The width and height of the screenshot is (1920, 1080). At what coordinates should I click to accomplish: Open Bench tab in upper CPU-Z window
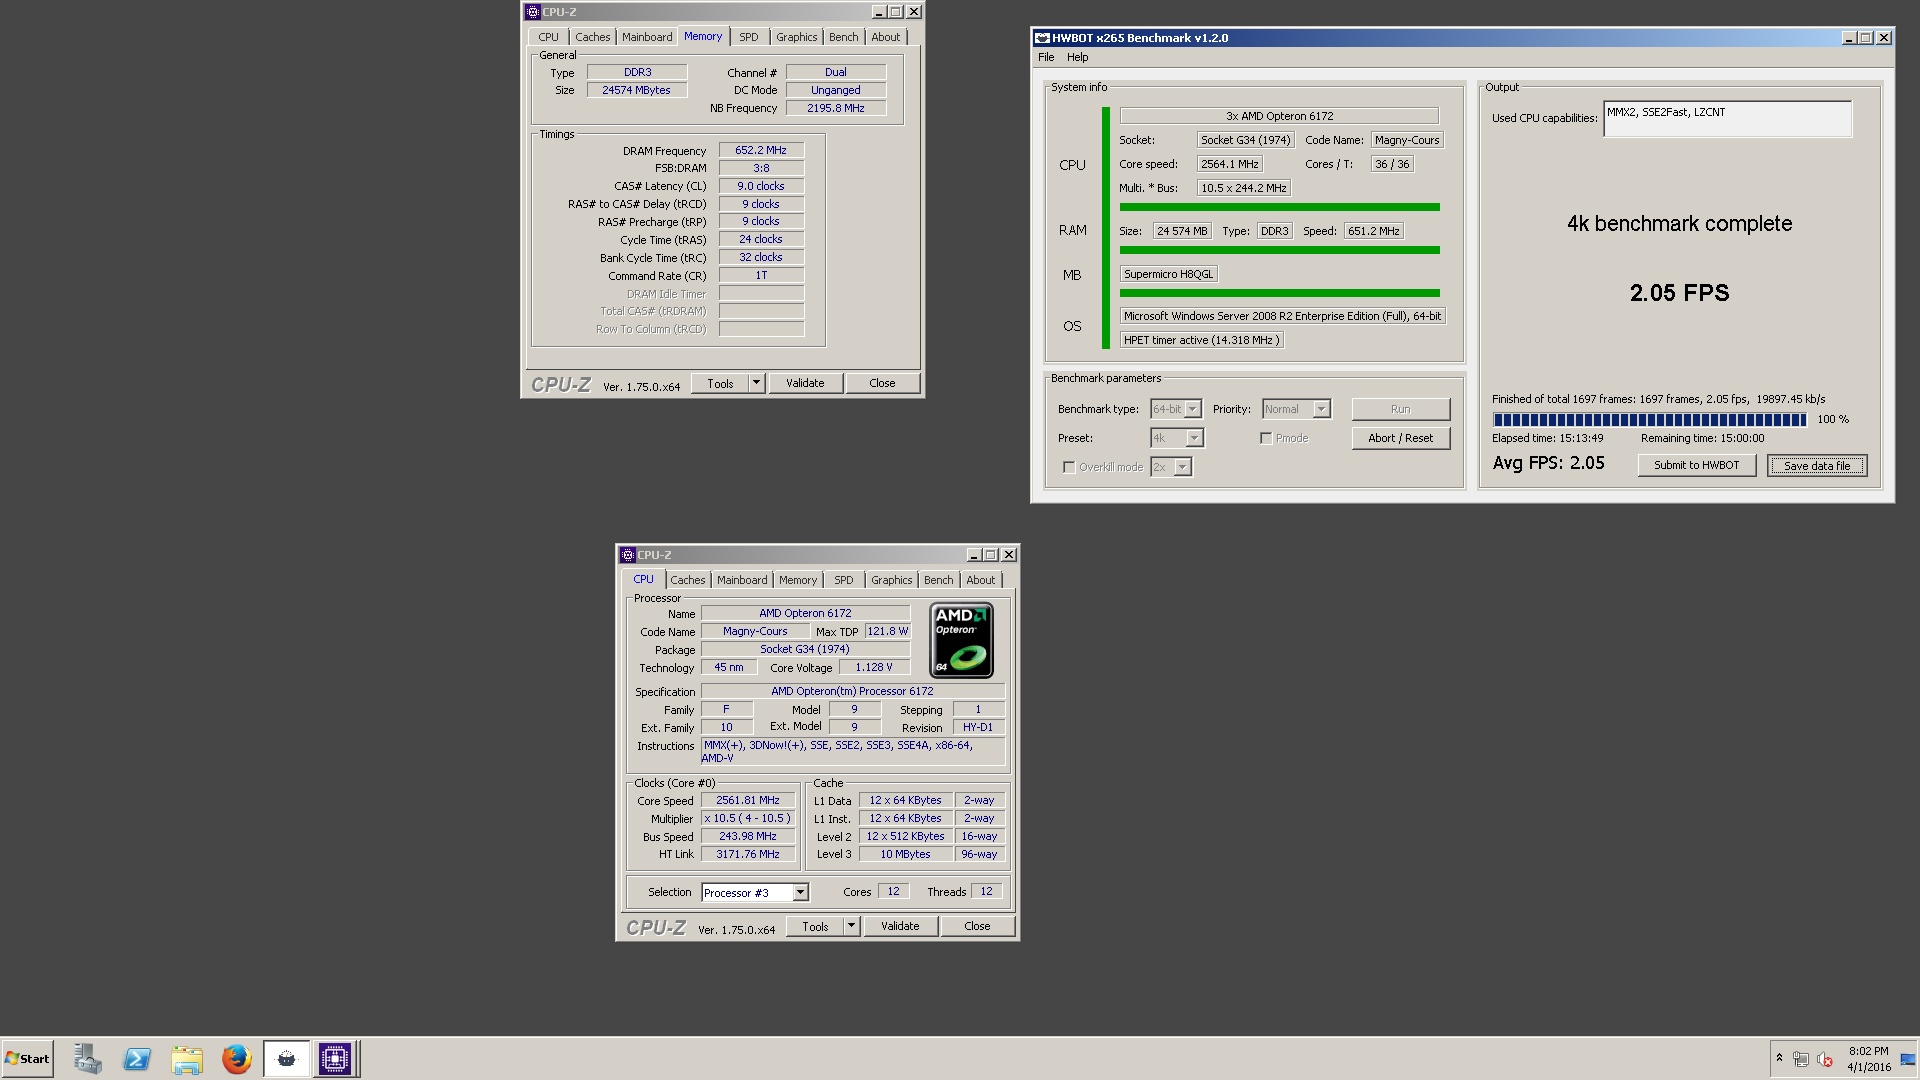click(x=843, y=37)
